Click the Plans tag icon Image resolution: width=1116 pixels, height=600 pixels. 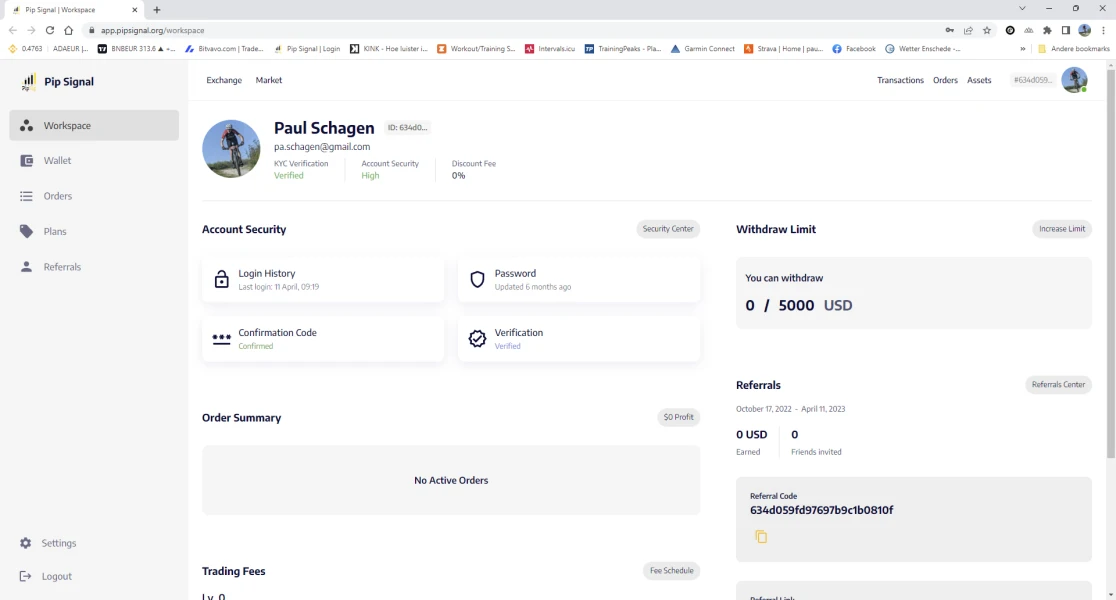click(26, 231)
